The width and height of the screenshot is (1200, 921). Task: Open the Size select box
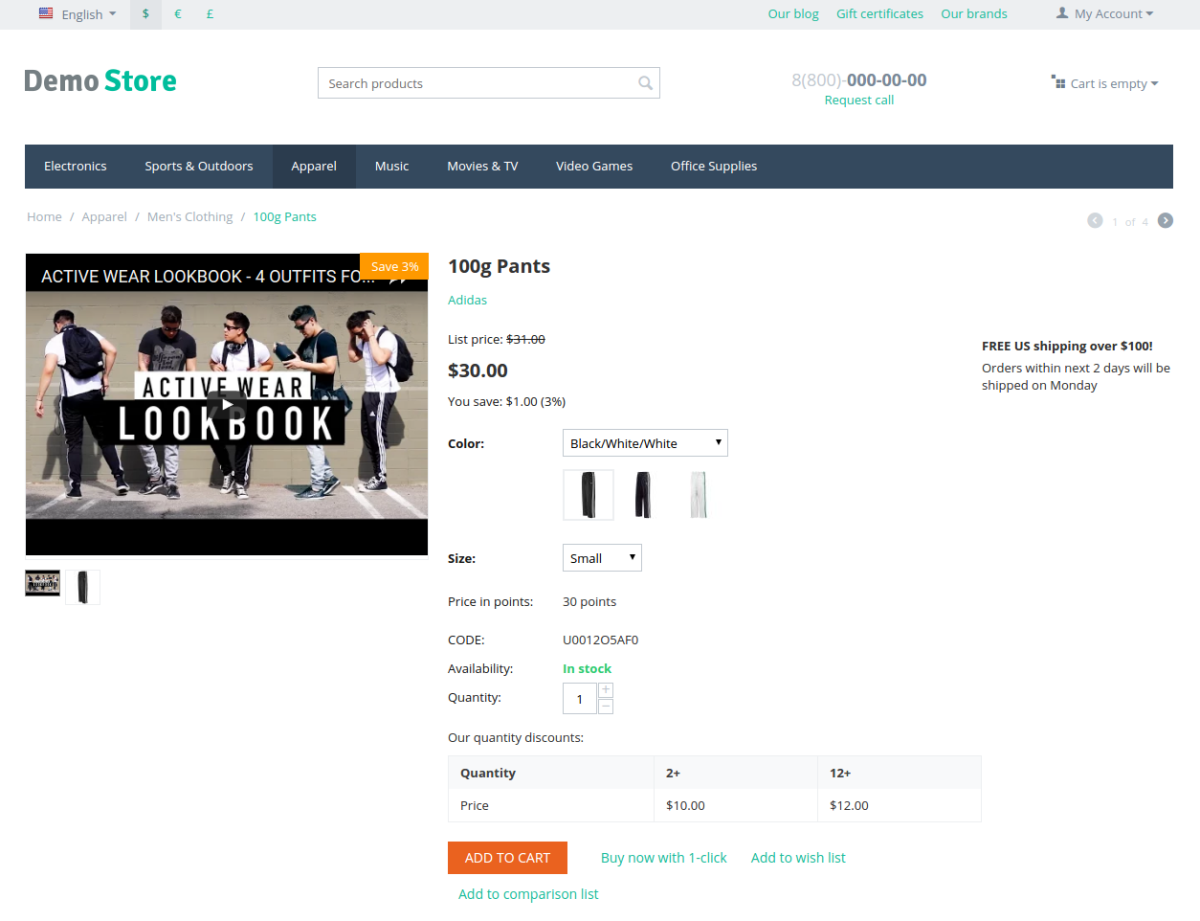pos(602,558)
